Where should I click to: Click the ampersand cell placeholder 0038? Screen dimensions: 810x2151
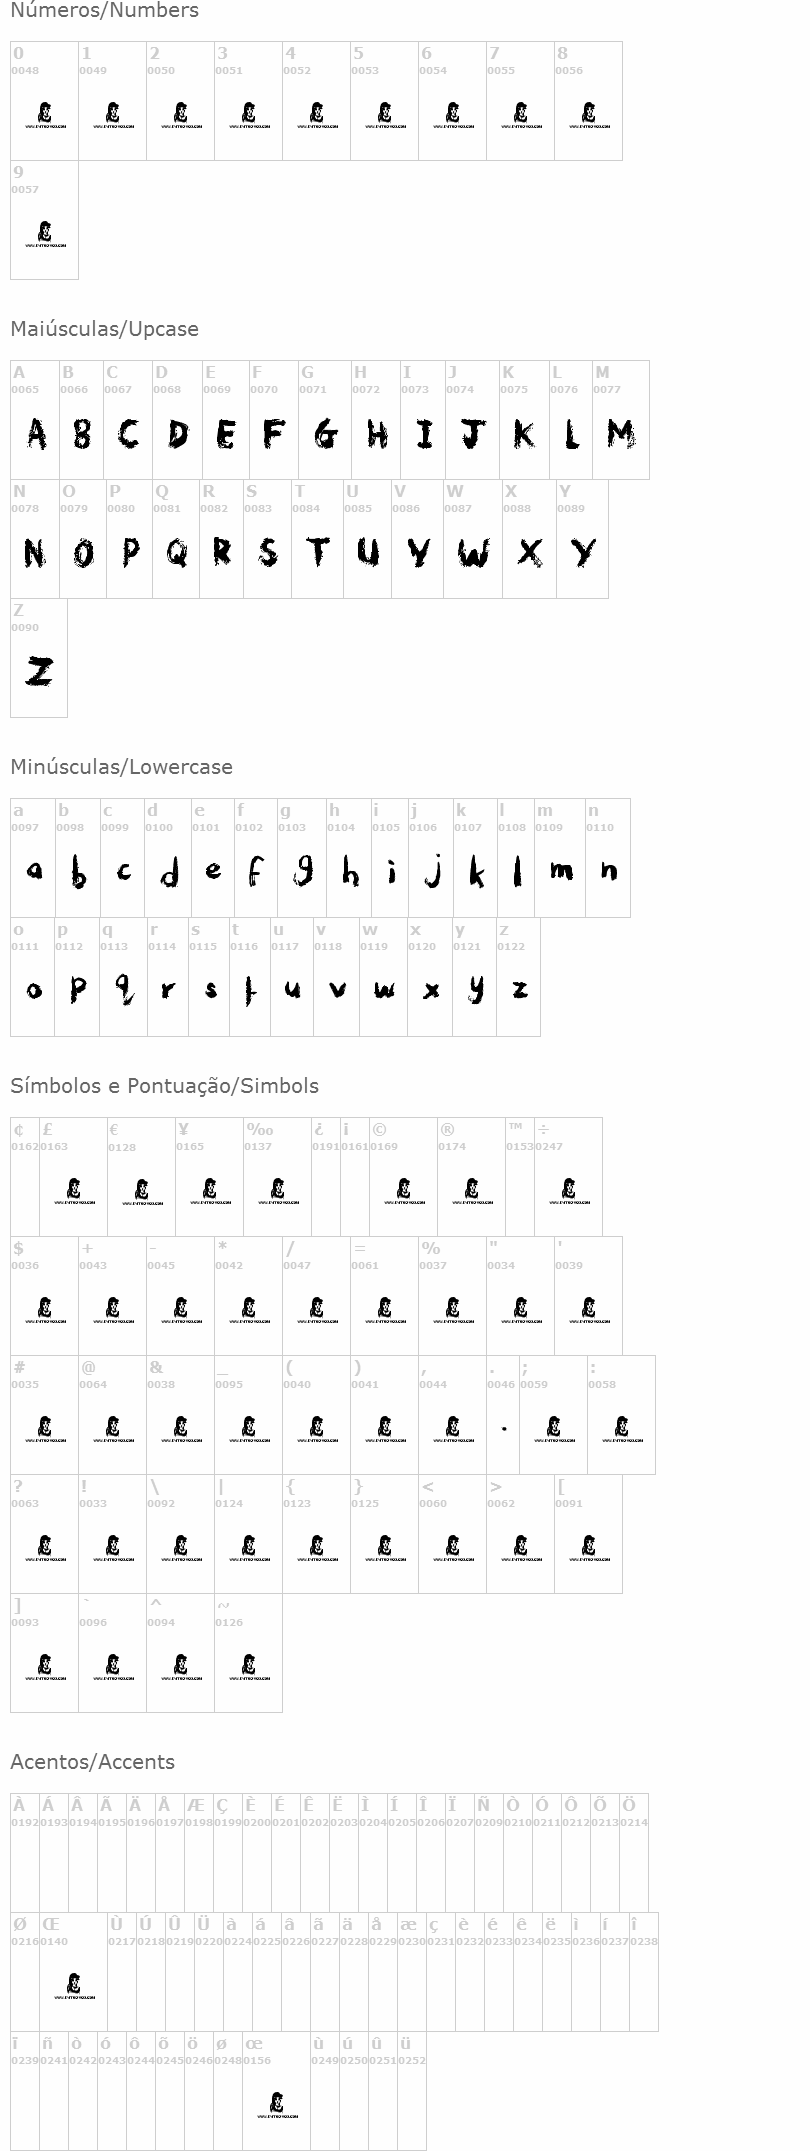pos(181,1429)
